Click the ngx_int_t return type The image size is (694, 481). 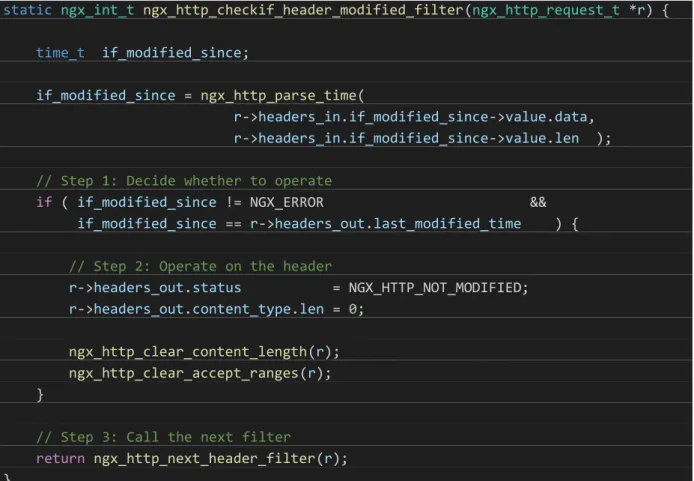(97, 10)
